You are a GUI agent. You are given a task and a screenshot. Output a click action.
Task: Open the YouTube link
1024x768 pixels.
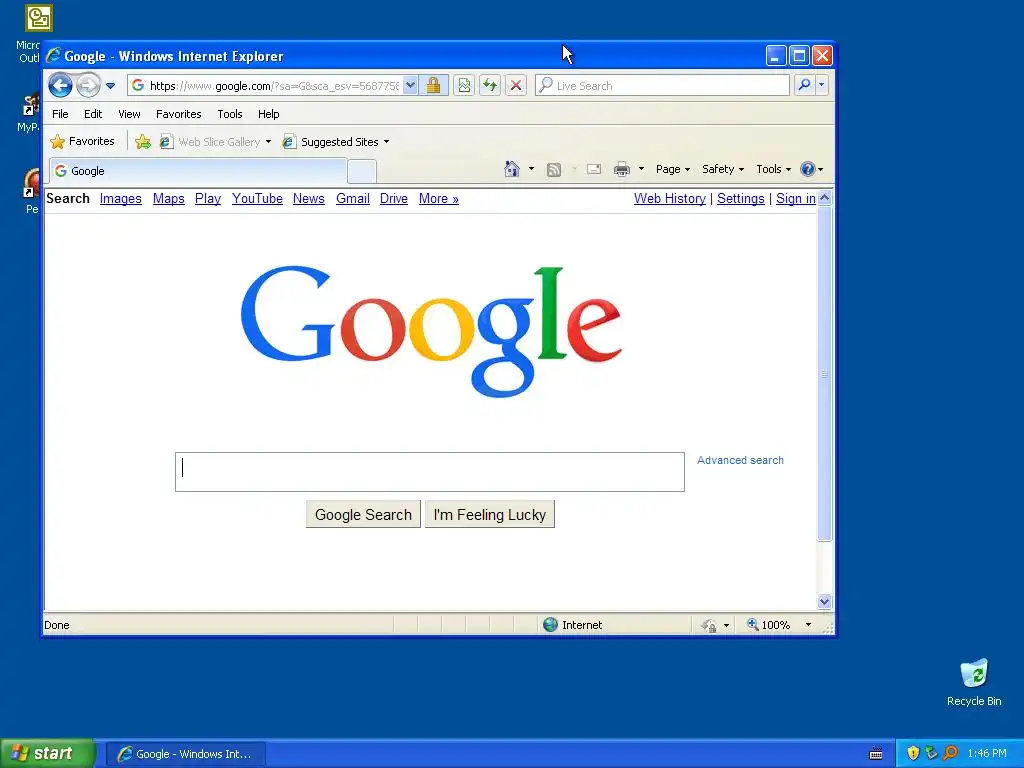click(257, 199)
